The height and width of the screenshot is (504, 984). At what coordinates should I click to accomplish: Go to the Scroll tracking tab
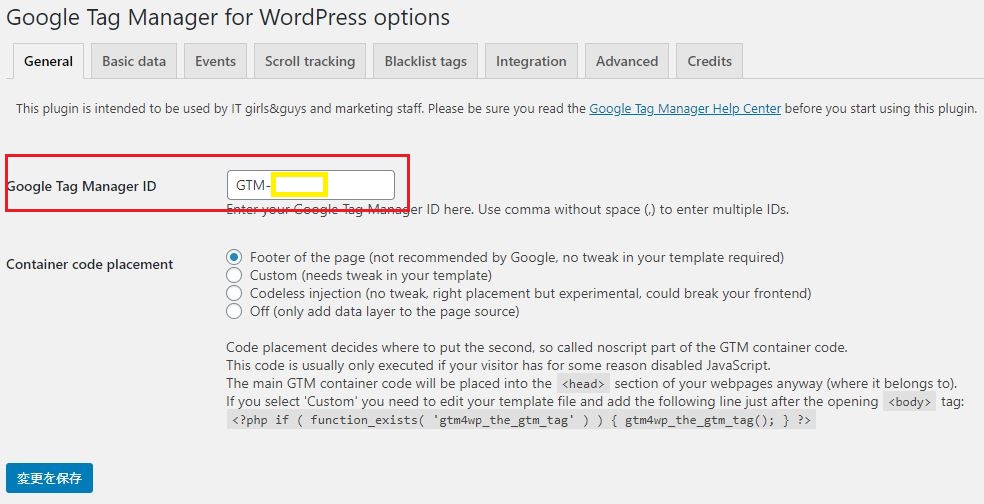(x=310, y=61)
